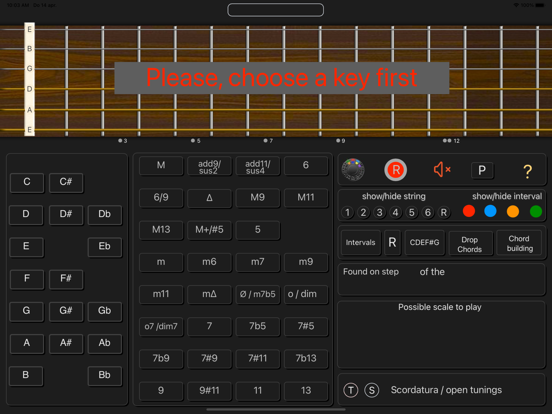The image size is (552, 414).
Task: Tap the circled T tuning icon
Action: (351, 390)
